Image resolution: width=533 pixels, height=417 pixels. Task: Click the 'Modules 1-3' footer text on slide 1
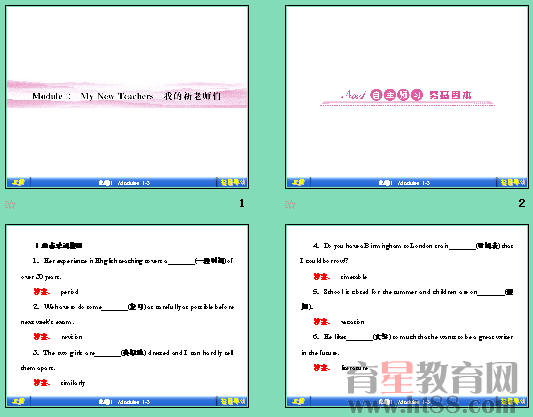134,183
